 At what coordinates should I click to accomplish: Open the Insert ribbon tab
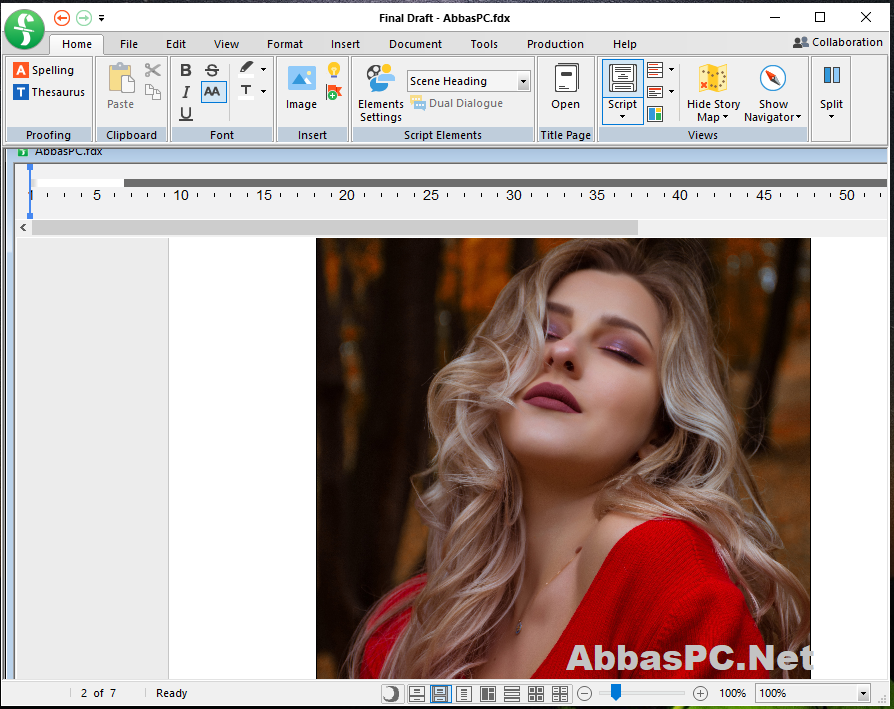point(345,44)
